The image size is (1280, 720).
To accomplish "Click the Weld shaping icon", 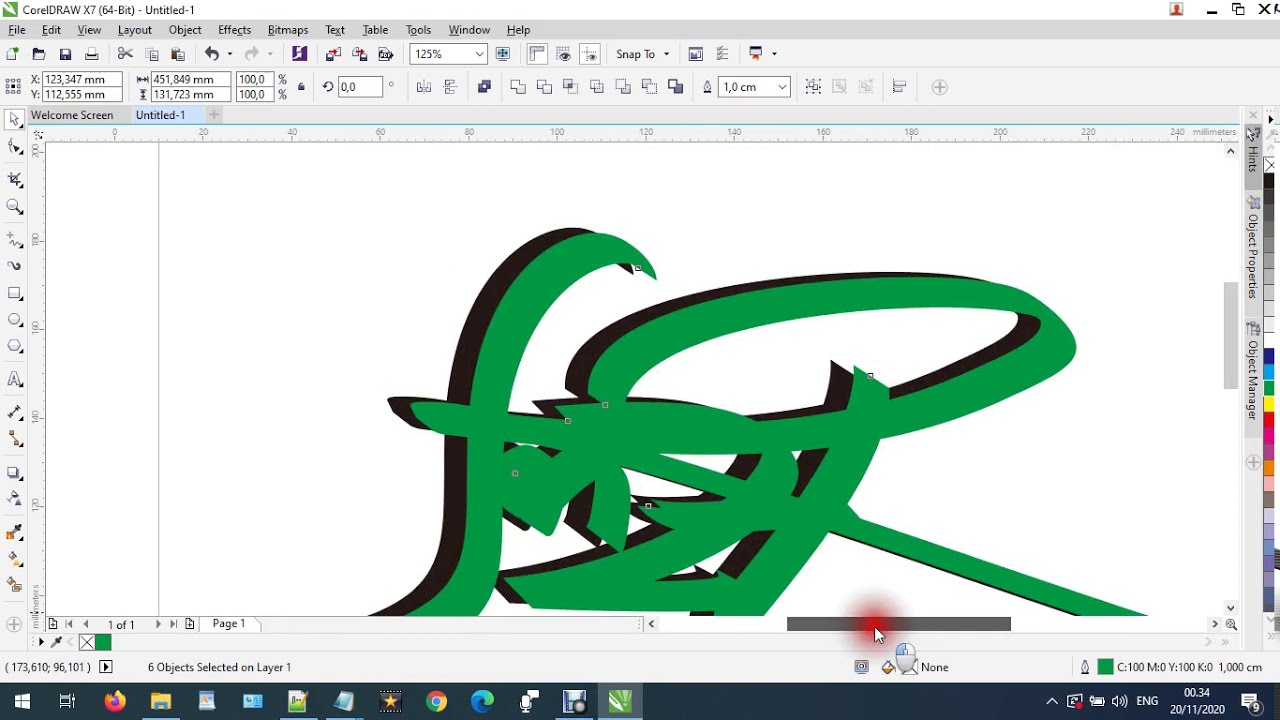I will [x=518, y=87].
